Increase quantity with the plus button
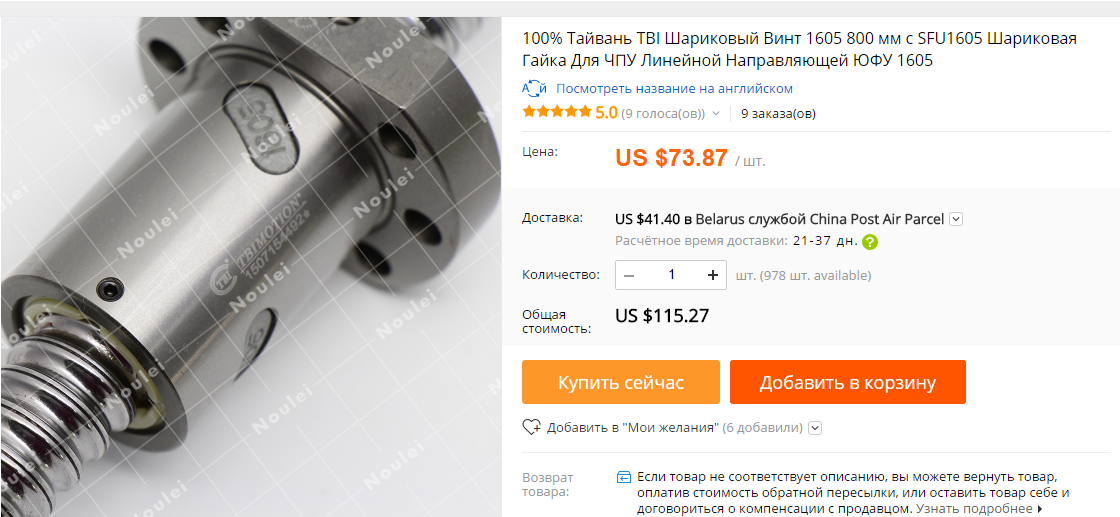 click(x=713, y=275)
